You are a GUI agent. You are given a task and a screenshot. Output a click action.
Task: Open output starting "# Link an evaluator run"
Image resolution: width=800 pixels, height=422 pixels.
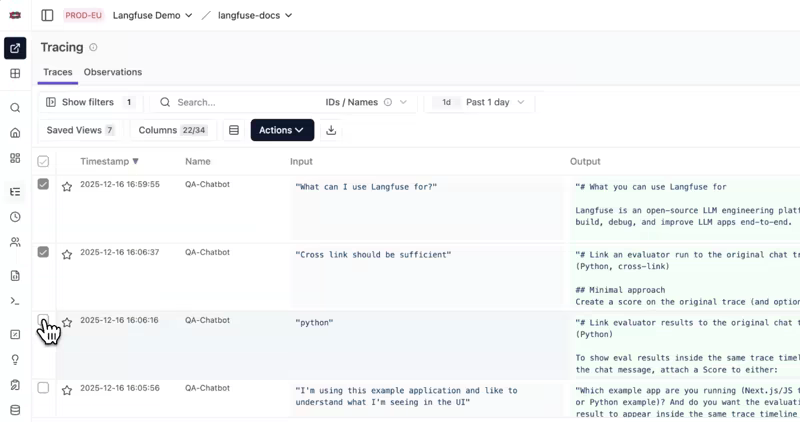686,278
